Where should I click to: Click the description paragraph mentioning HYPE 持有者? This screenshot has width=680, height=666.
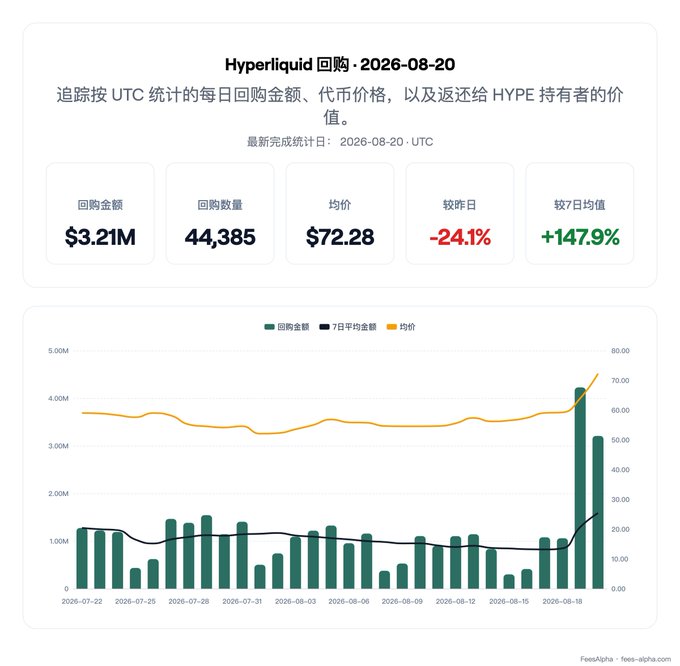coord(340,106)
